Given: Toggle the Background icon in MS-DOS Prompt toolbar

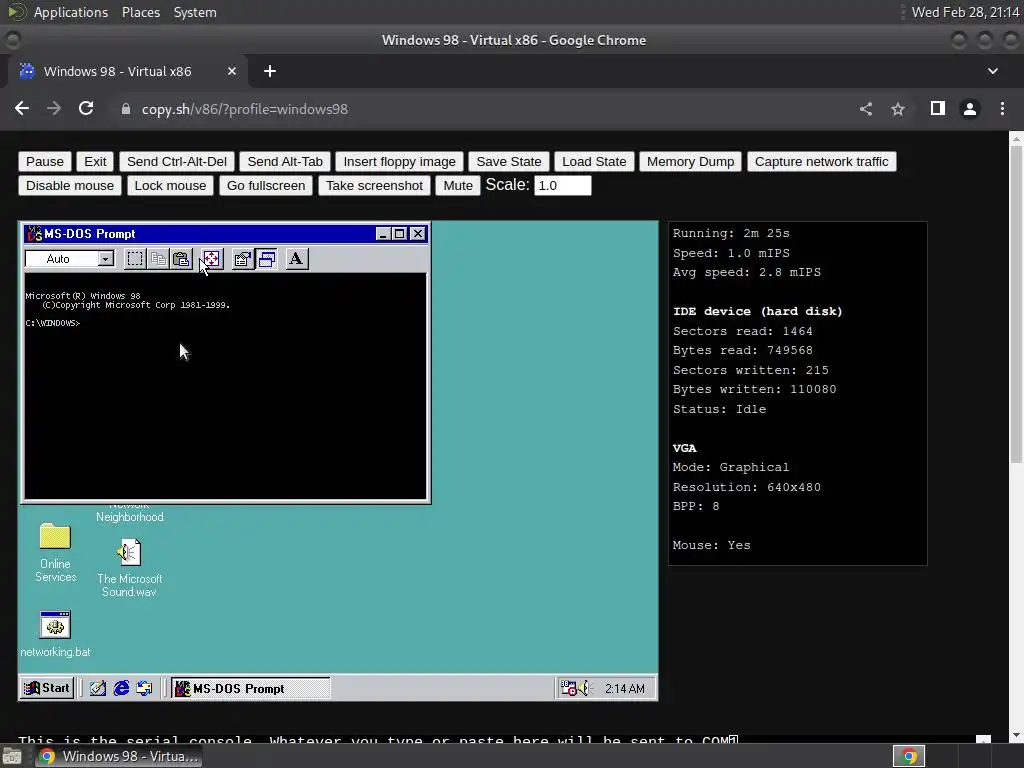Looking at the screenshot, I should pos(266,259).
